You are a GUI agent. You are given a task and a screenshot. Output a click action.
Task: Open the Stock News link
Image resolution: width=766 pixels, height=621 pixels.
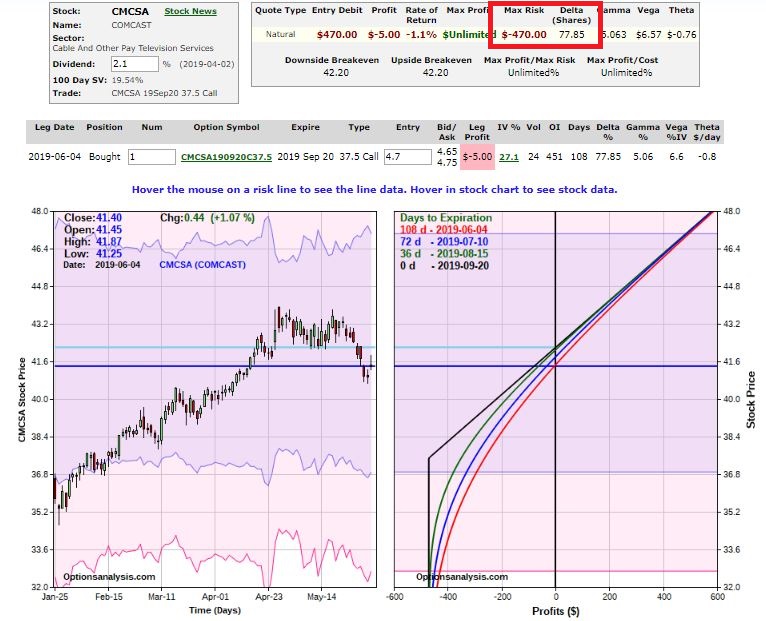click(x=190, y=11)
